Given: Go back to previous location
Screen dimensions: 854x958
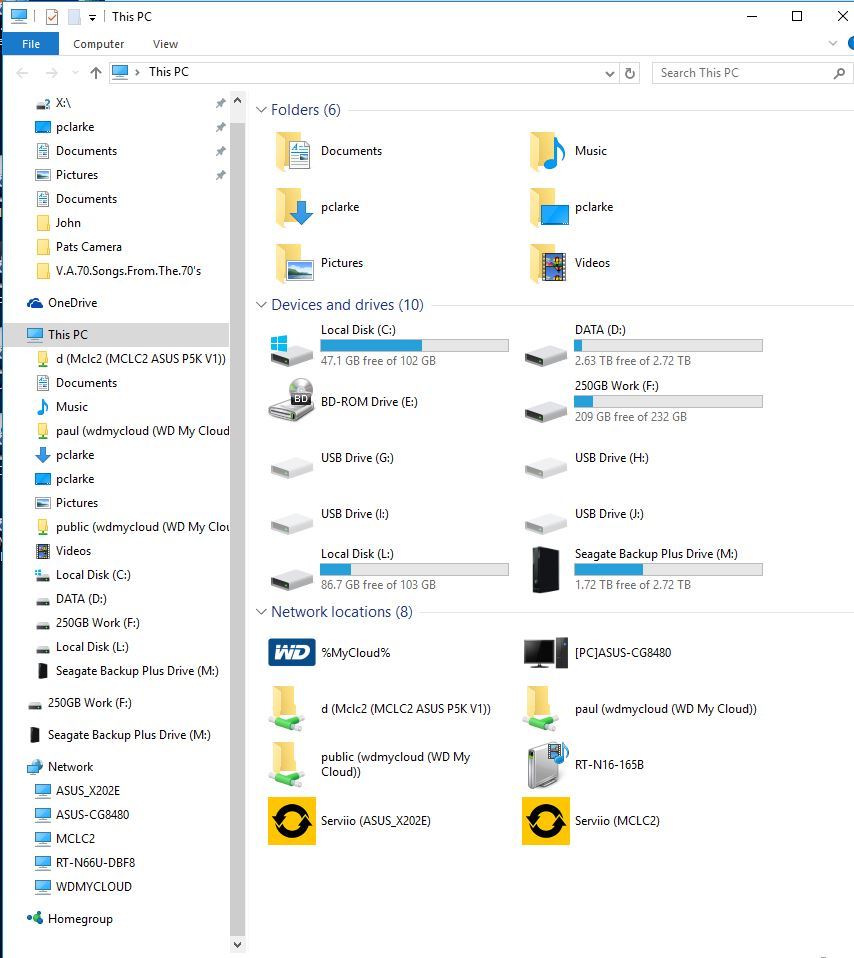Looking at the screenshot, I should (23, 73).
